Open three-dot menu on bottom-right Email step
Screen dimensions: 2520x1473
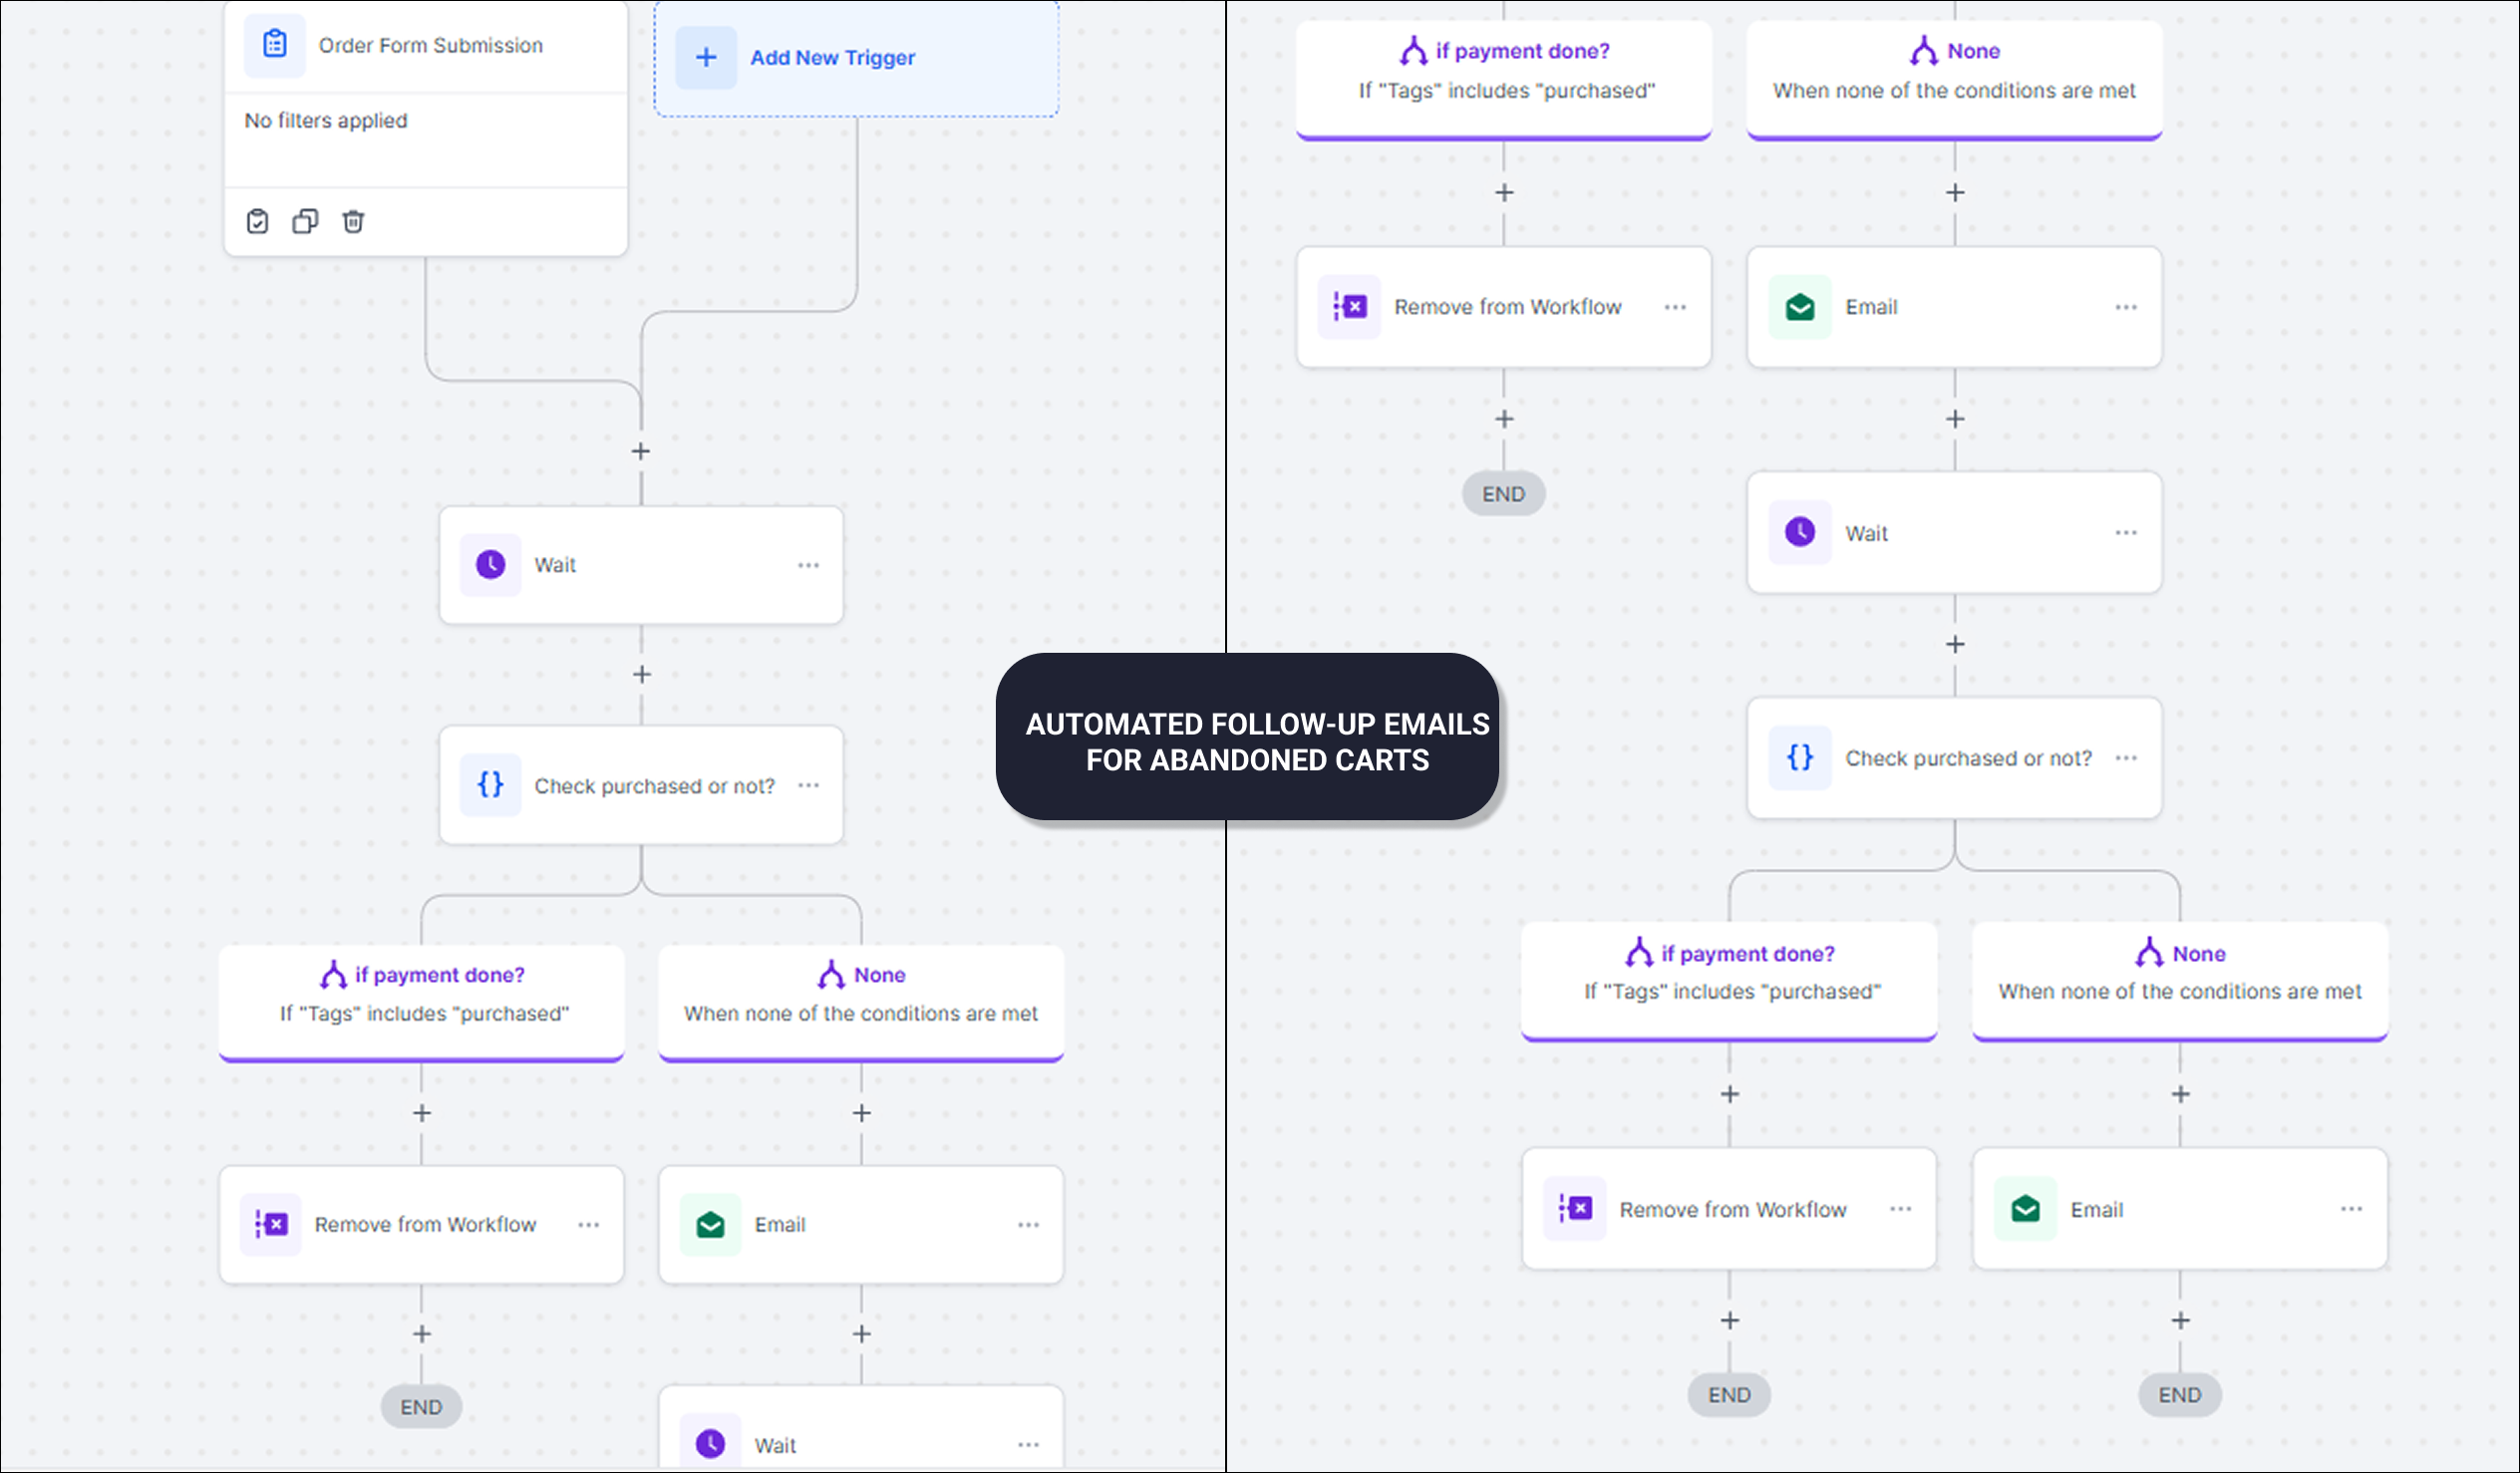click(2350, 1209)
